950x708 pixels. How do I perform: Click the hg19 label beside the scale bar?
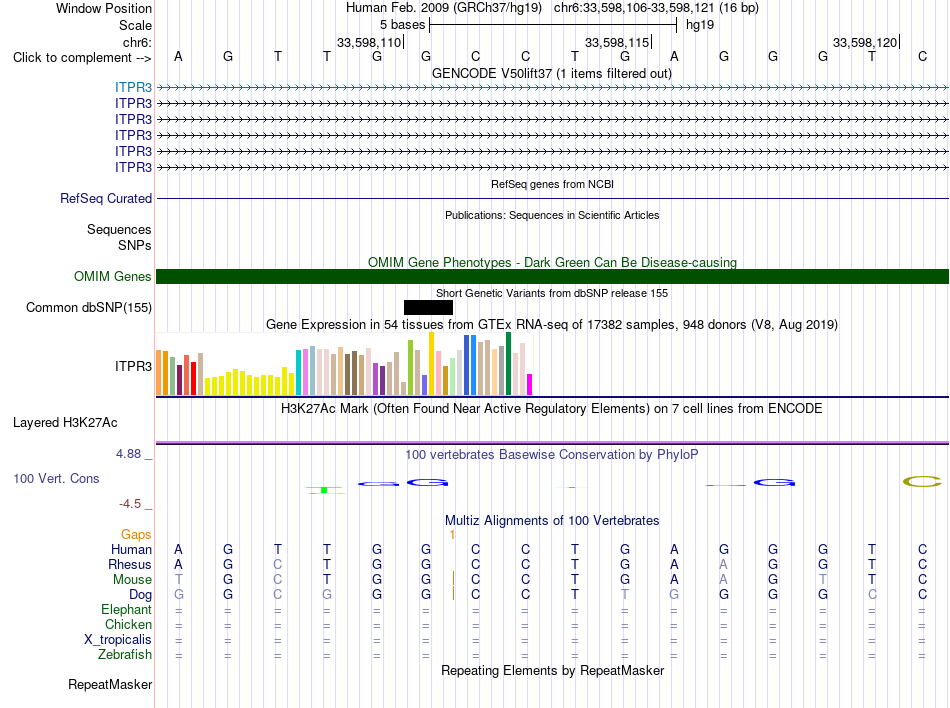click(700, 25)
